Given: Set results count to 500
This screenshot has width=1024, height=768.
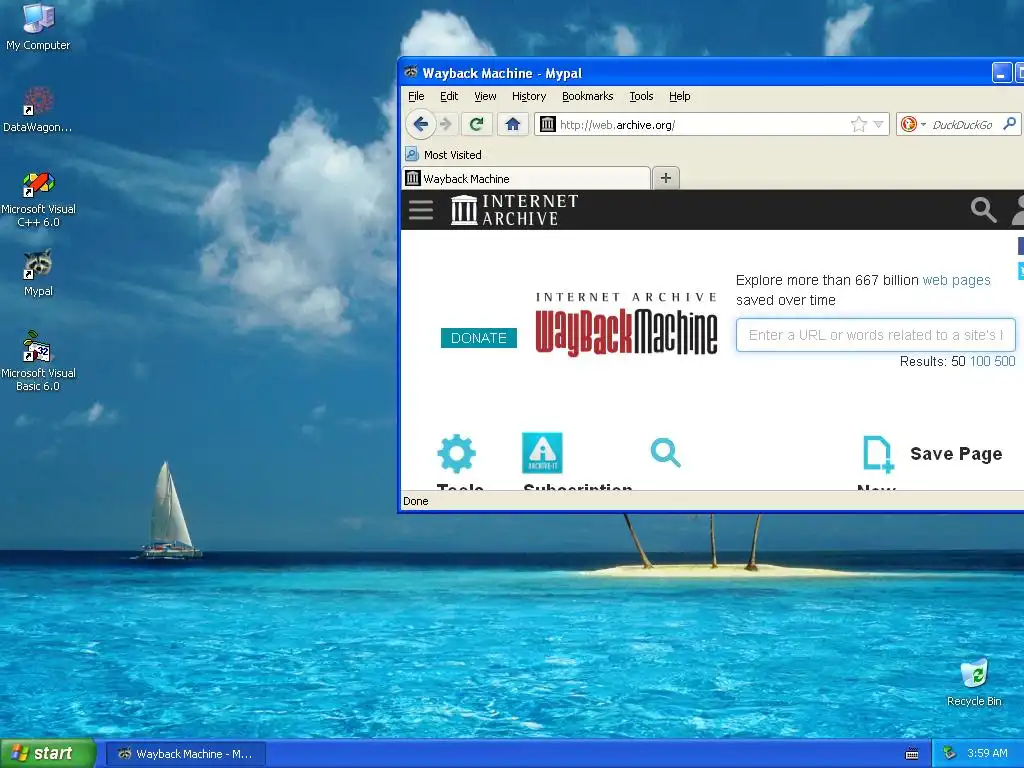Looking at the screenshot, I should 1004,361.
